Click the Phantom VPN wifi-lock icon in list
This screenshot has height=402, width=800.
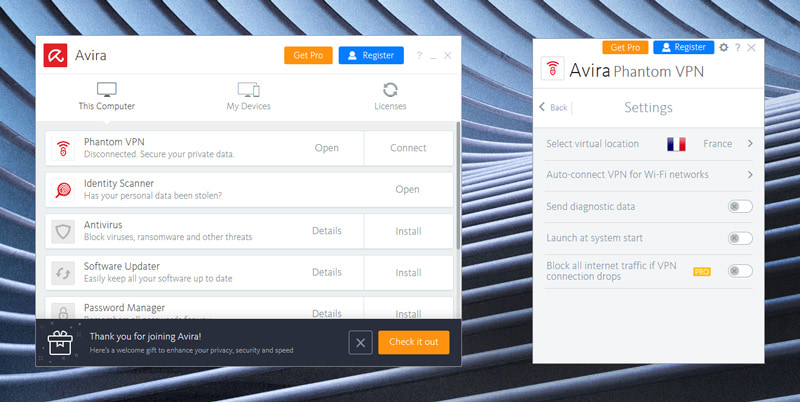(x=63, y=148)
